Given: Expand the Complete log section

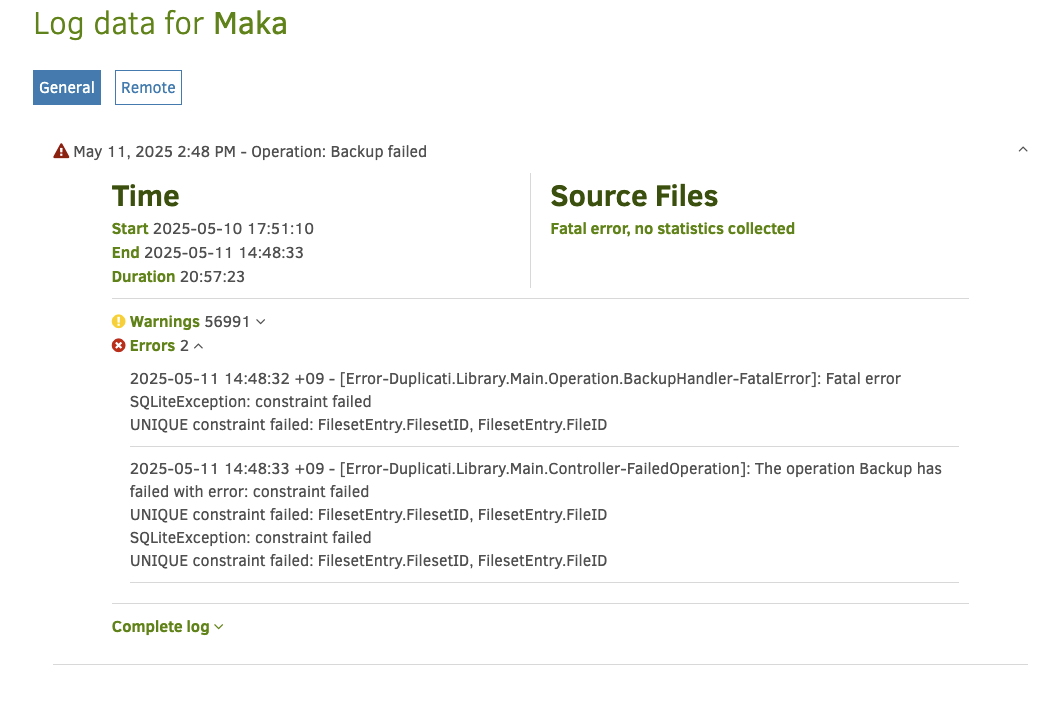Looking at the screenshot, I should point(167,627).
